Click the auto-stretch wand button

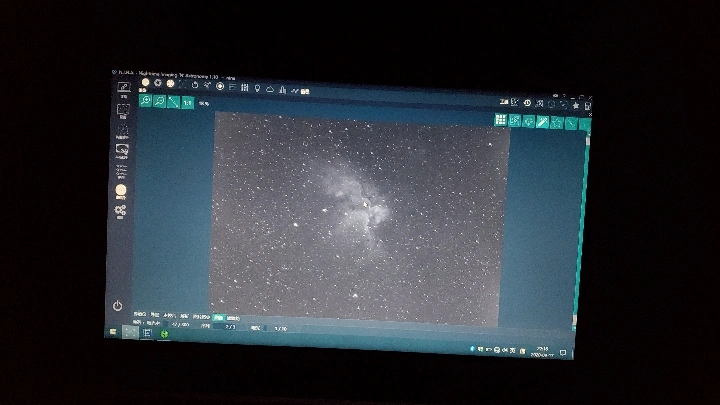542,122
